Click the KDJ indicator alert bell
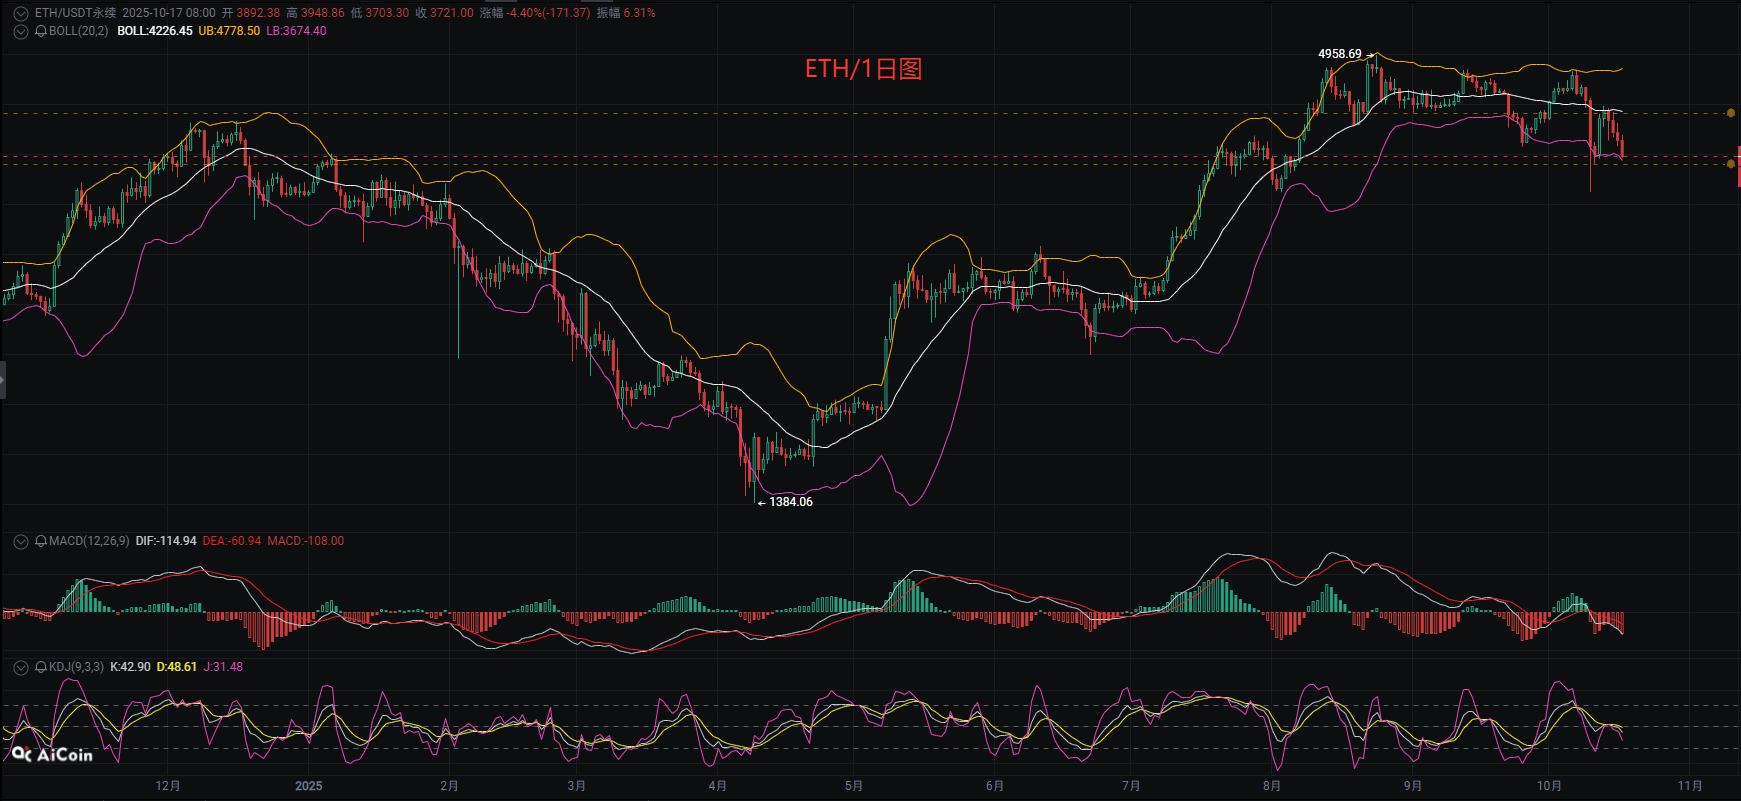Screen dimensions: 1741x801 (41, 667)
